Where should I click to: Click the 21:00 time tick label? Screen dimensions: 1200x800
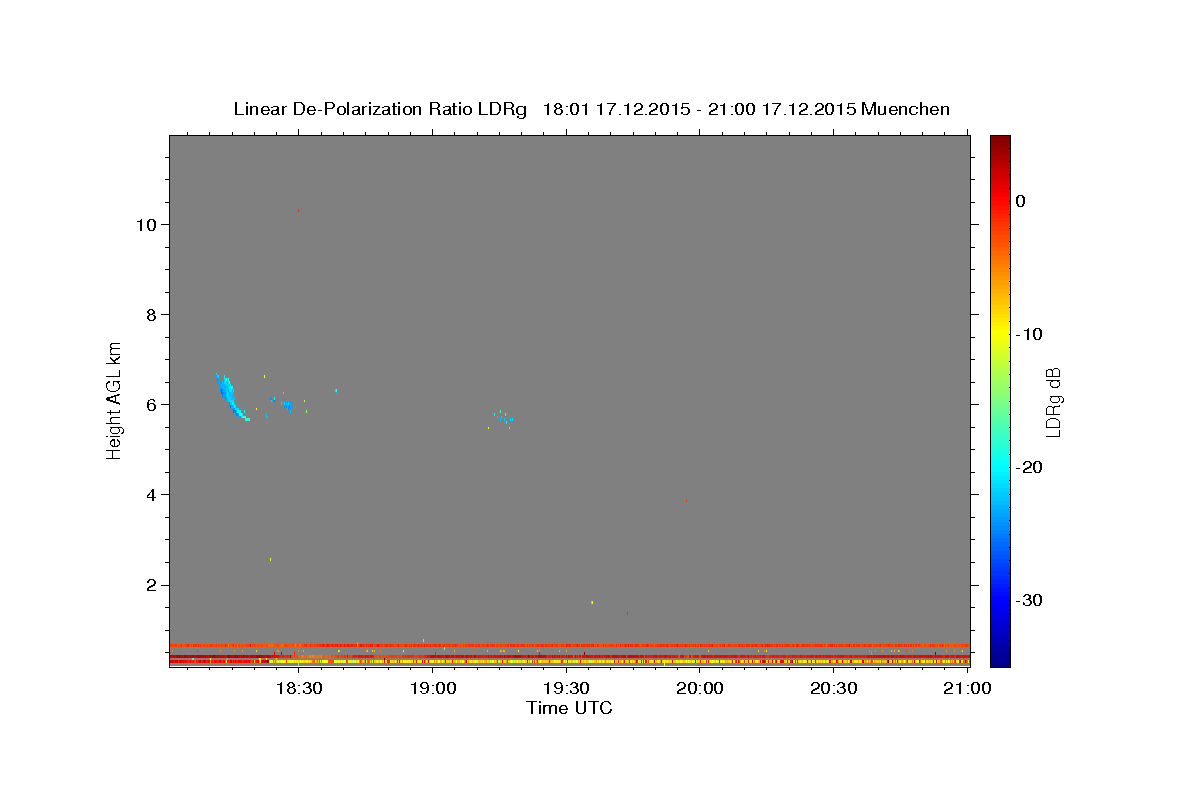click(967, 688)
